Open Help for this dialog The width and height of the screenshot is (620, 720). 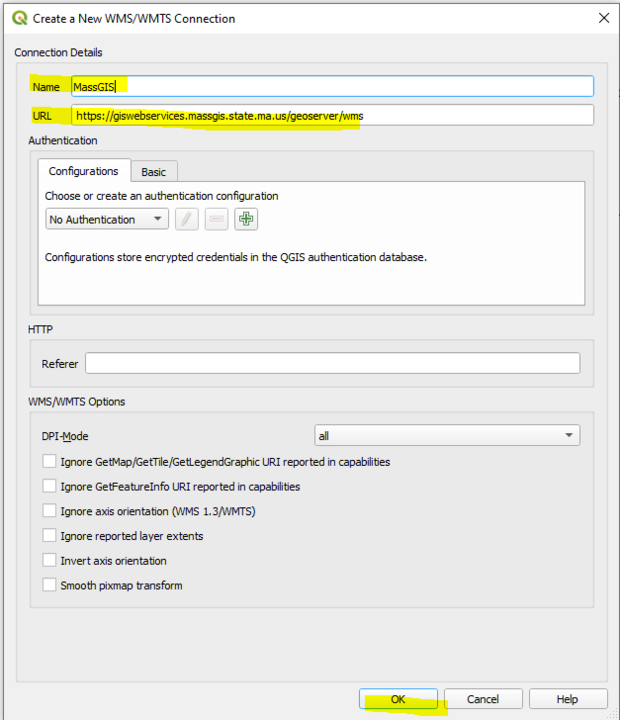click(568, 699)
